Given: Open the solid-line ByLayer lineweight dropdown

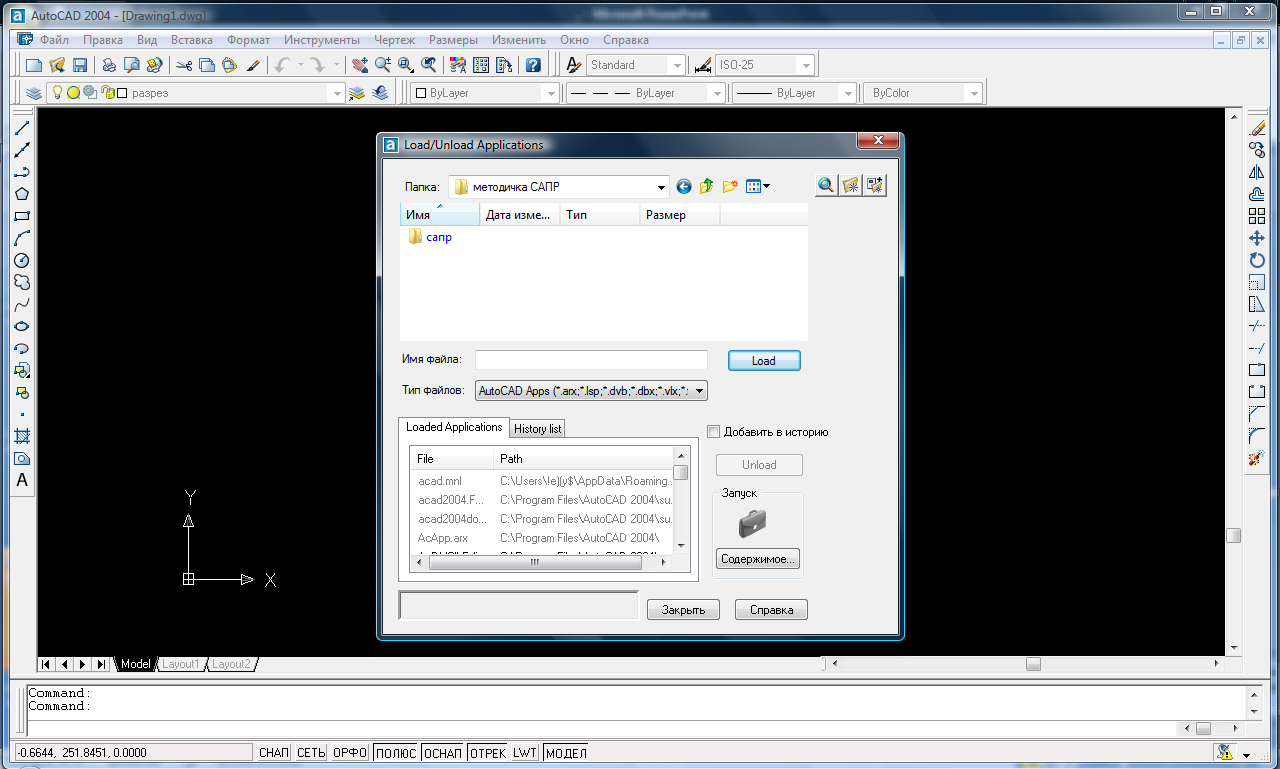Looking at the screenshot, I should (x=848, y=93).
